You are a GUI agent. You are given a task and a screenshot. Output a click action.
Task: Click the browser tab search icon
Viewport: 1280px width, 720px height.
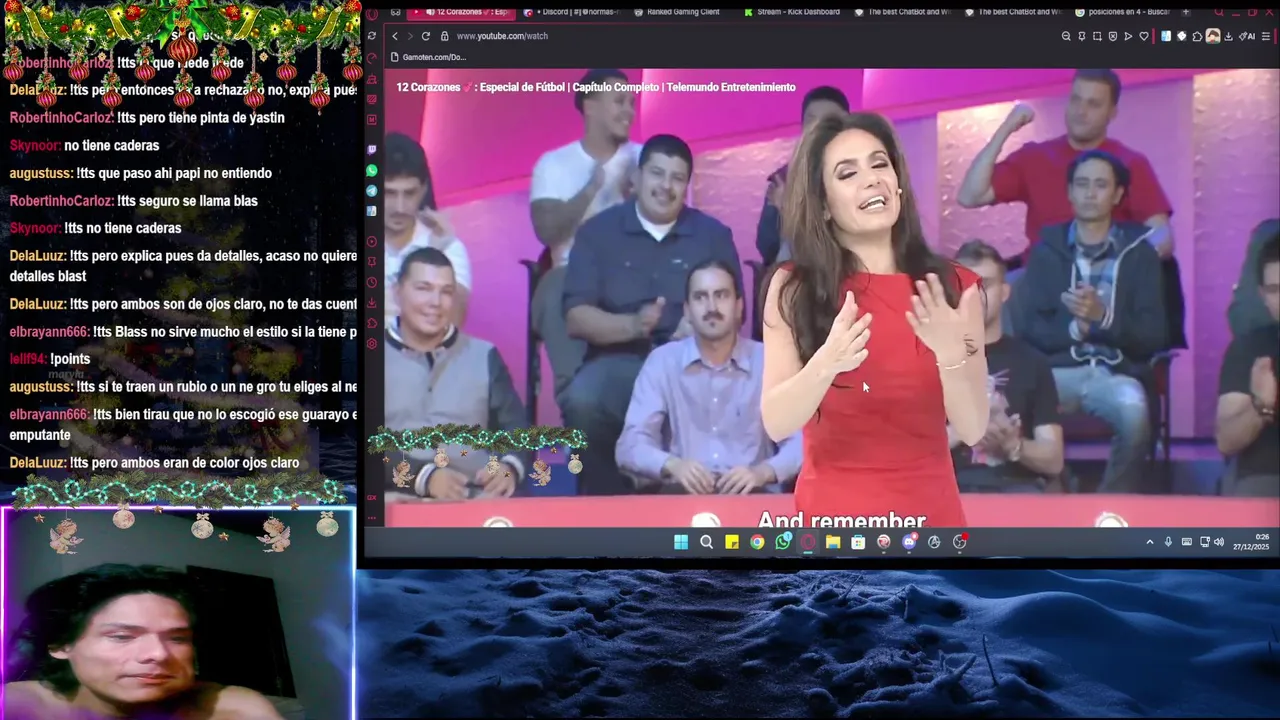(1219, 12)
